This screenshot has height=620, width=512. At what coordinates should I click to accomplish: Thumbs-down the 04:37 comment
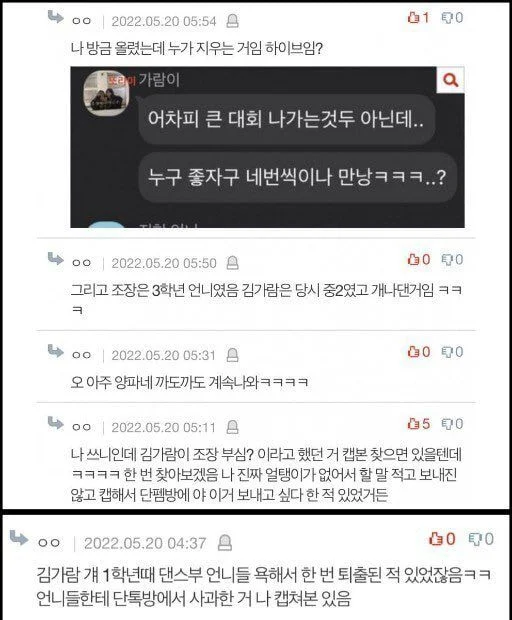pyautogui.click(x=481, y=539)
